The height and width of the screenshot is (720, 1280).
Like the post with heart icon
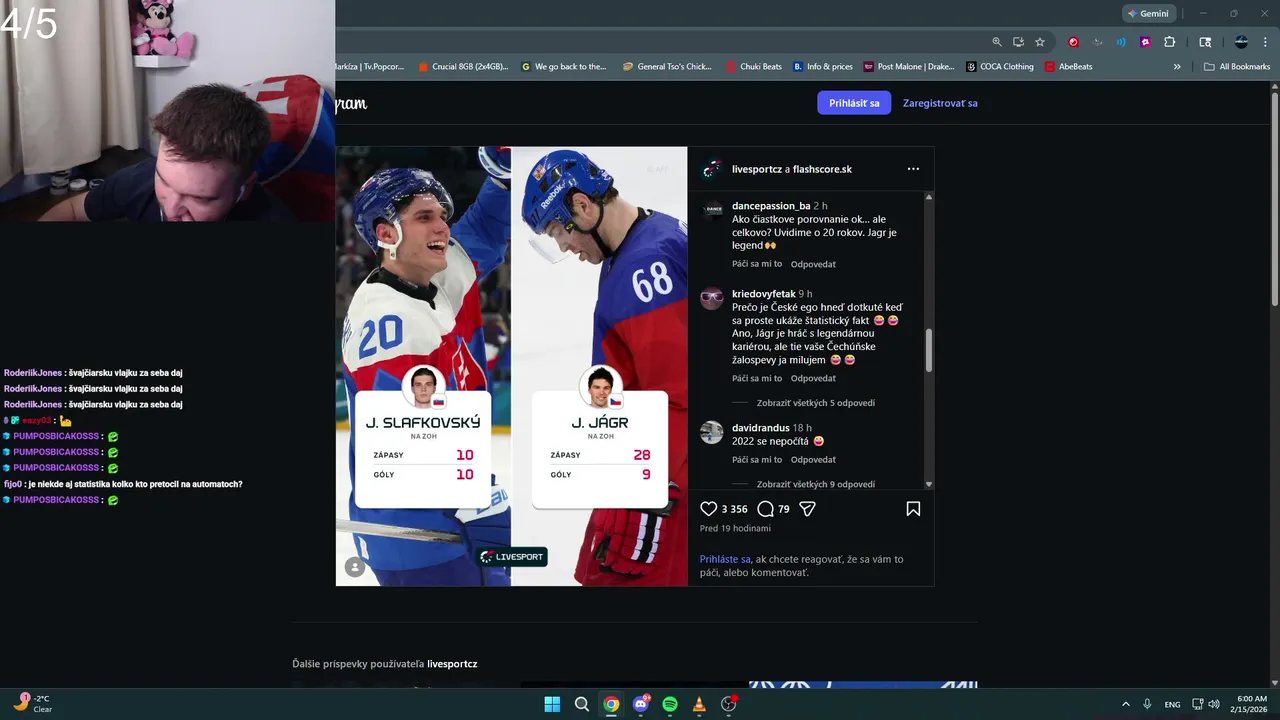708,509
